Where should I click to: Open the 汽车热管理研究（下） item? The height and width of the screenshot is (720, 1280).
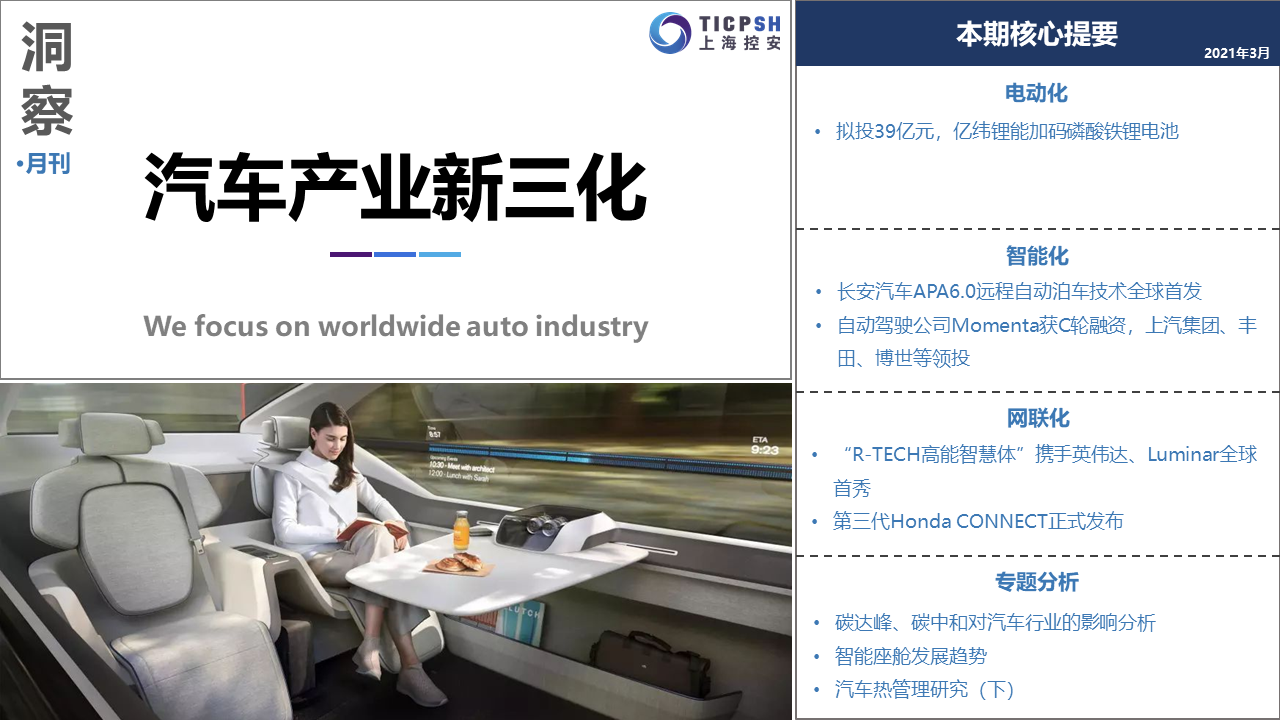click(925, 689)
